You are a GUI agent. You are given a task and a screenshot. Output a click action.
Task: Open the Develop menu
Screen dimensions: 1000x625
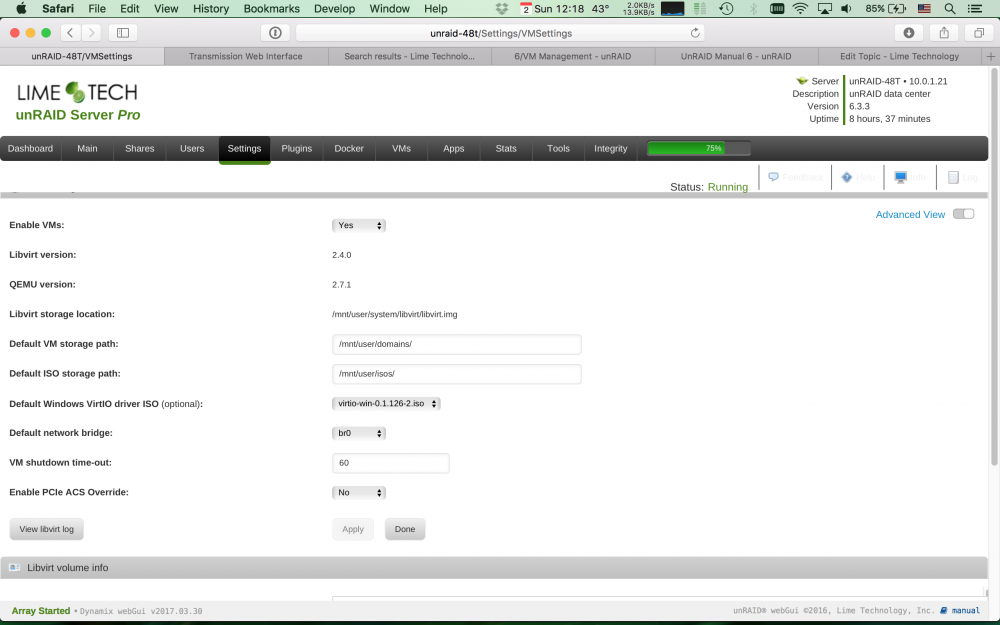pyautogui.click(x=334, y=8)
